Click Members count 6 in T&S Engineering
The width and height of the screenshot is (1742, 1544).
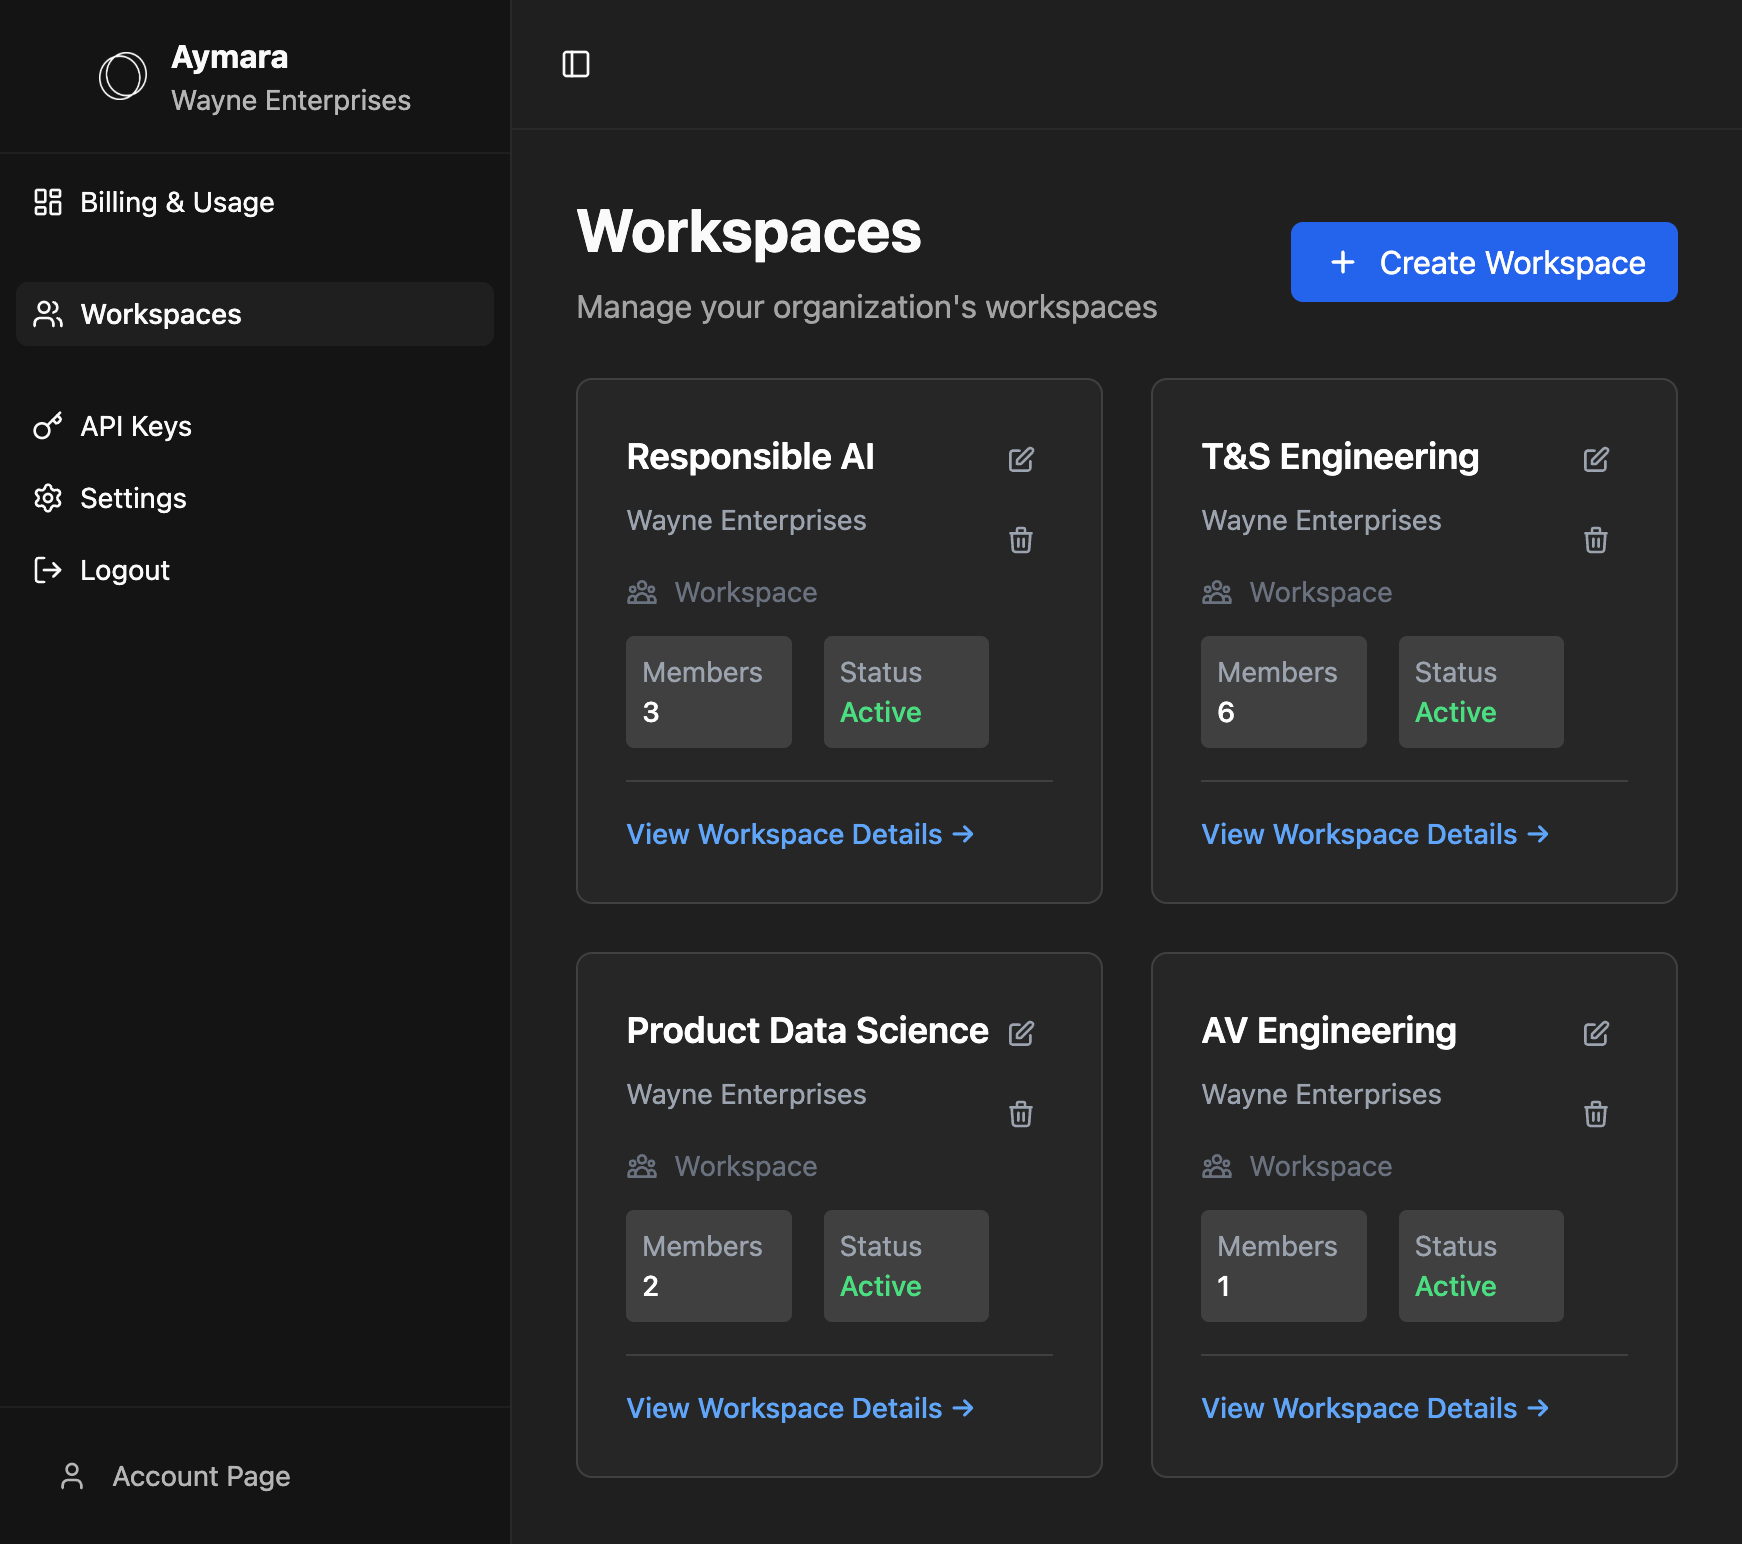pyautogui.click(x=1284, y=692)
